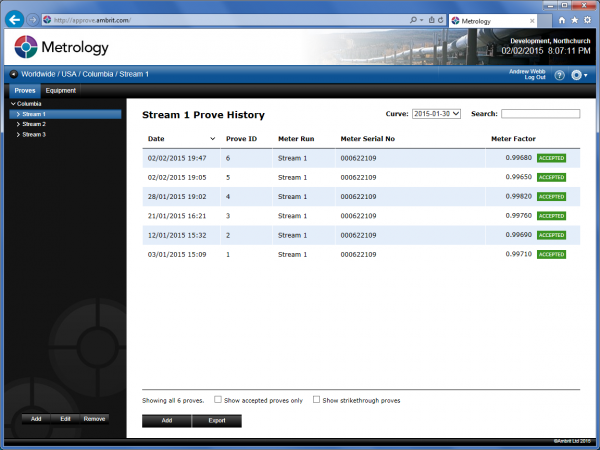Click the sidebar Remove button
Image resolution: width=600 pixels, height=450 pixels.
pos(94,419)
